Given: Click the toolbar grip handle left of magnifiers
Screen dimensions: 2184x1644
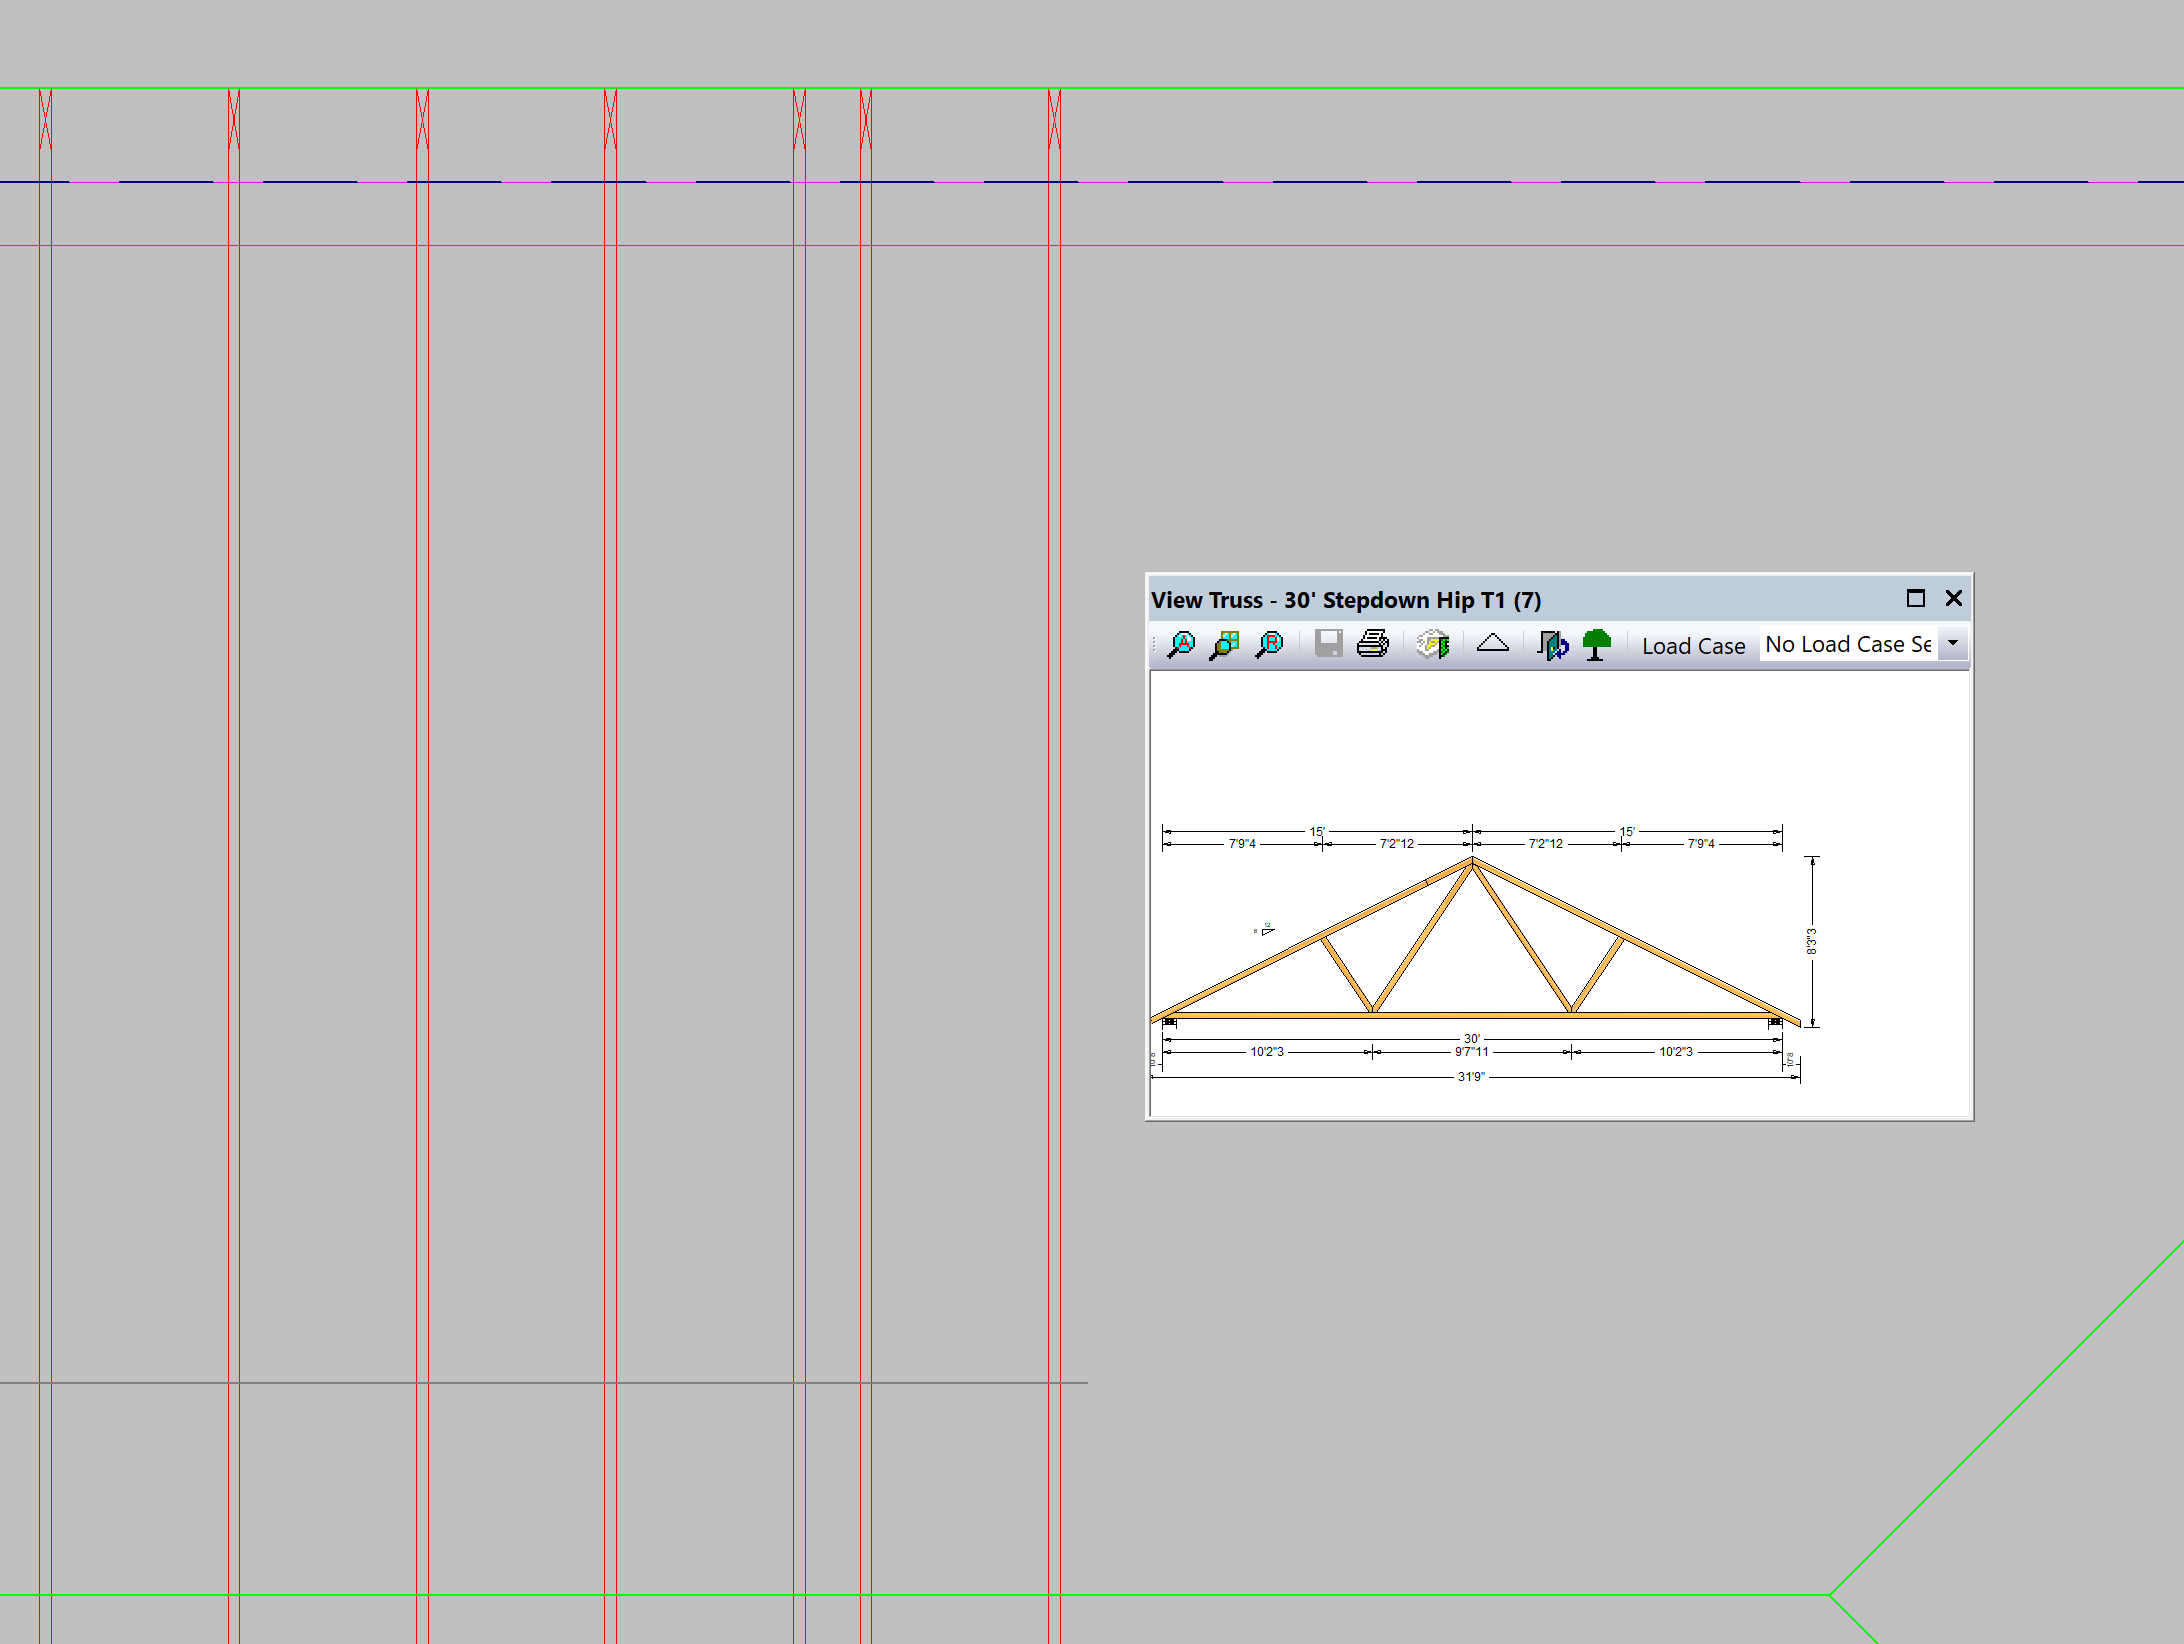Looking at the screenshot, I should (x=1155, y=645).
